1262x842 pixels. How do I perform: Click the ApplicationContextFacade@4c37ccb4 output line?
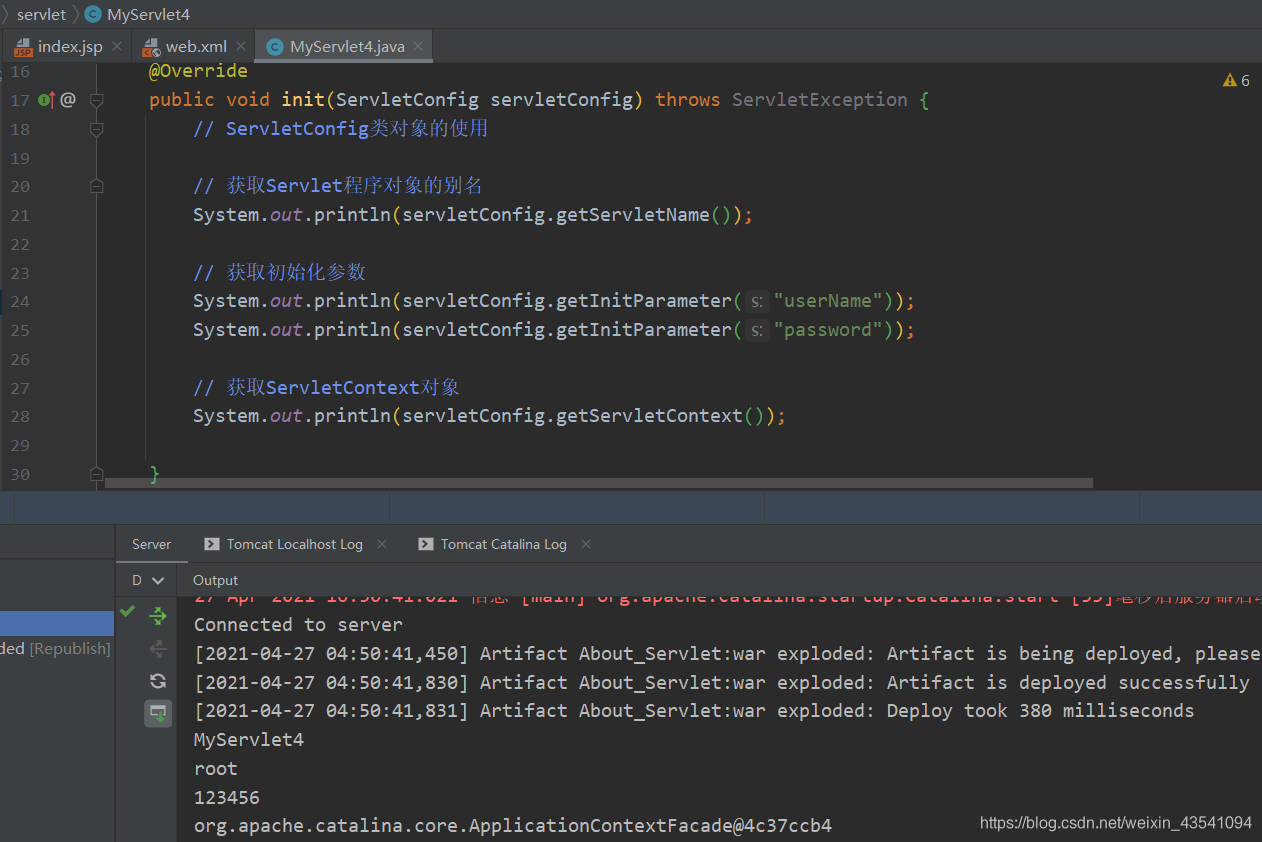pyautogui.click(x=513, y=826)
